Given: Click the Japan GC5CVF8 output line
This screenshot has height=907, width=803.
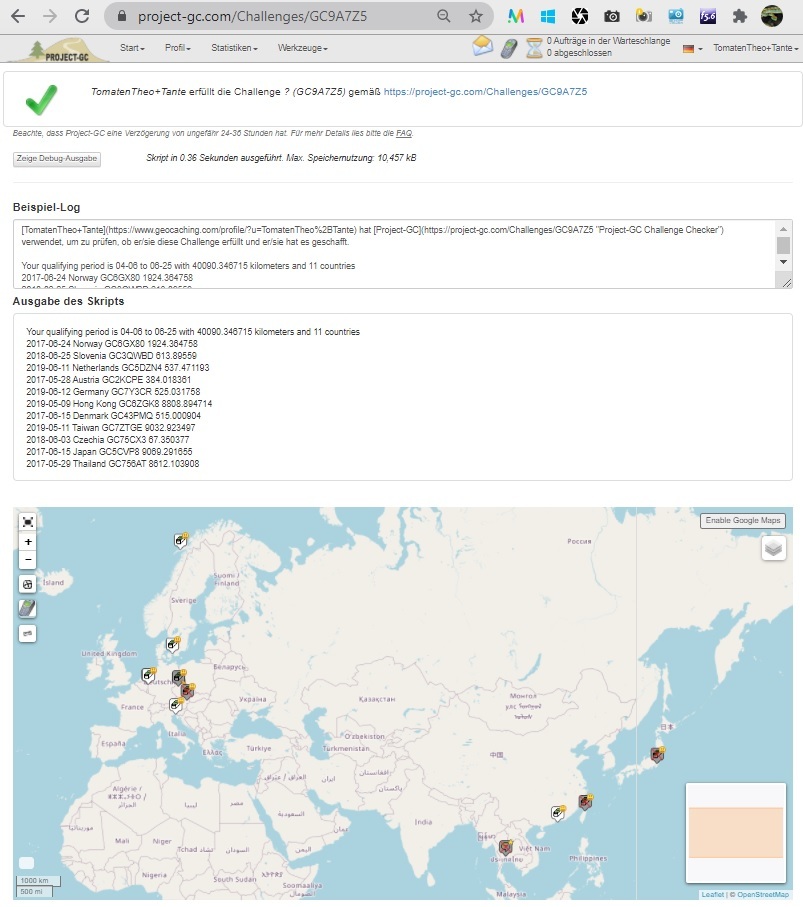Looking at the screenshot, I should 109,452.
